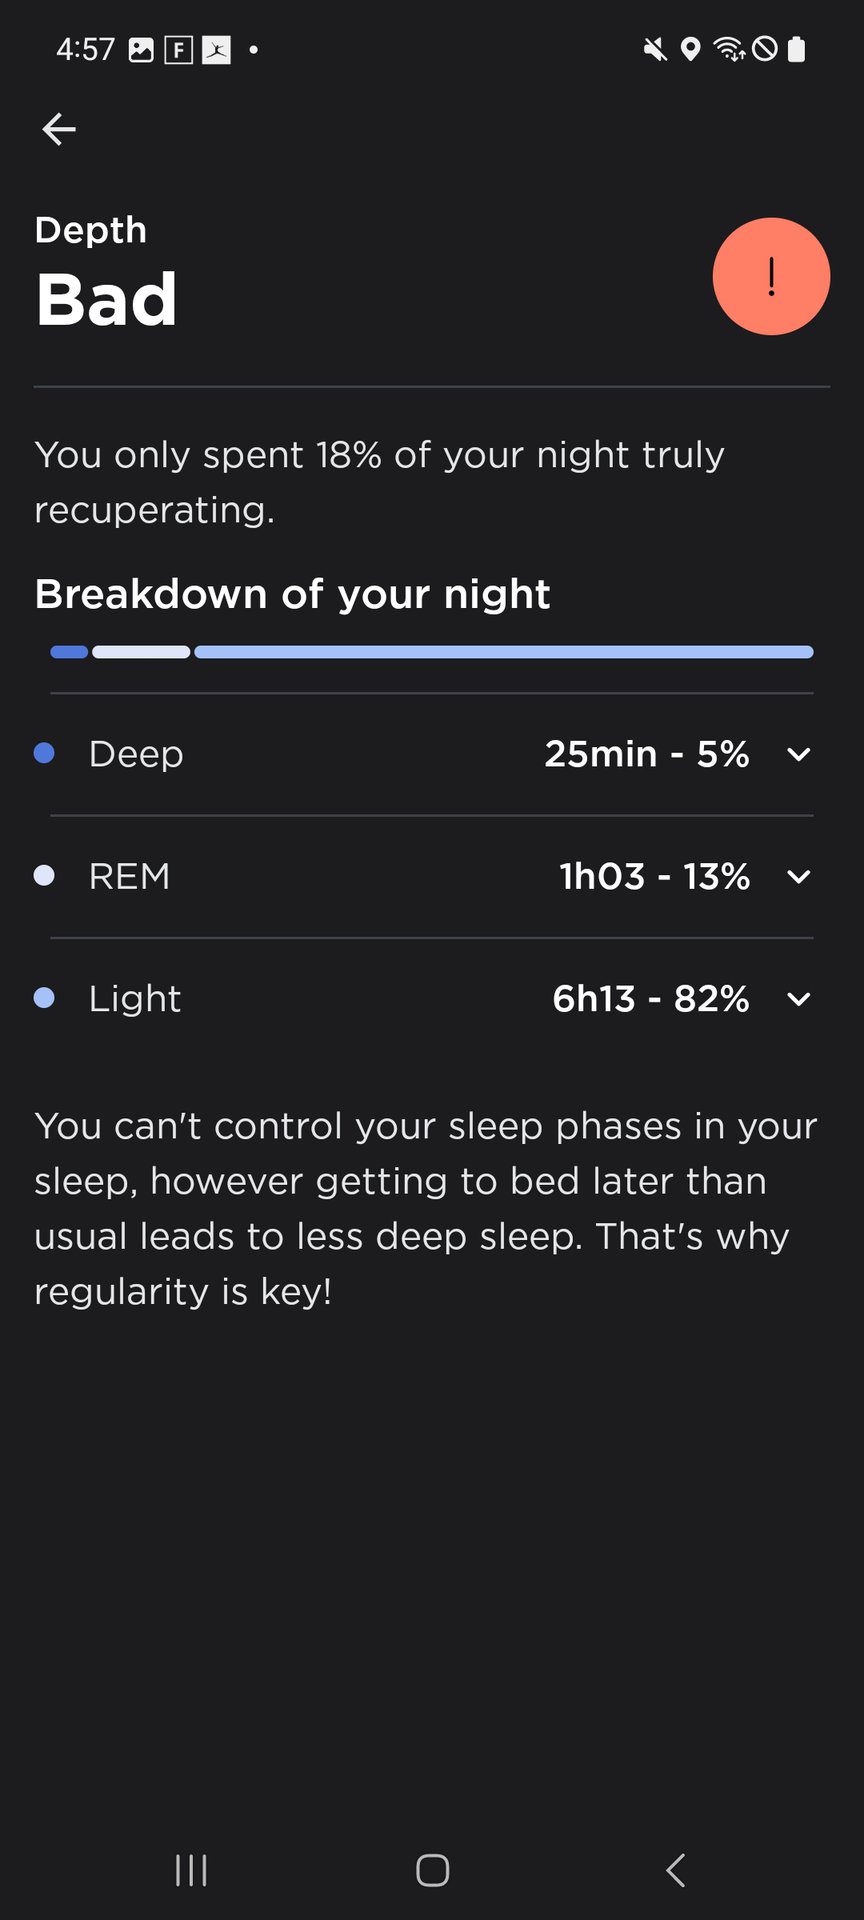Tap the Android recent apps button
864x1920 pixels.
[191, 1870]
